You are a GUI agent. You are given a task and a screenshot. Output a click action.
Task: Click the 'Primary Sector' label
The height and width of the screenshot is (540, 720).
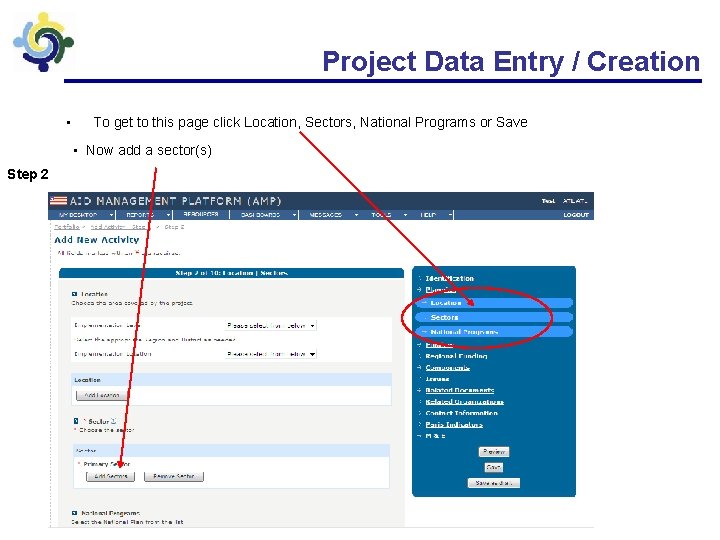[x=107, y=464]
